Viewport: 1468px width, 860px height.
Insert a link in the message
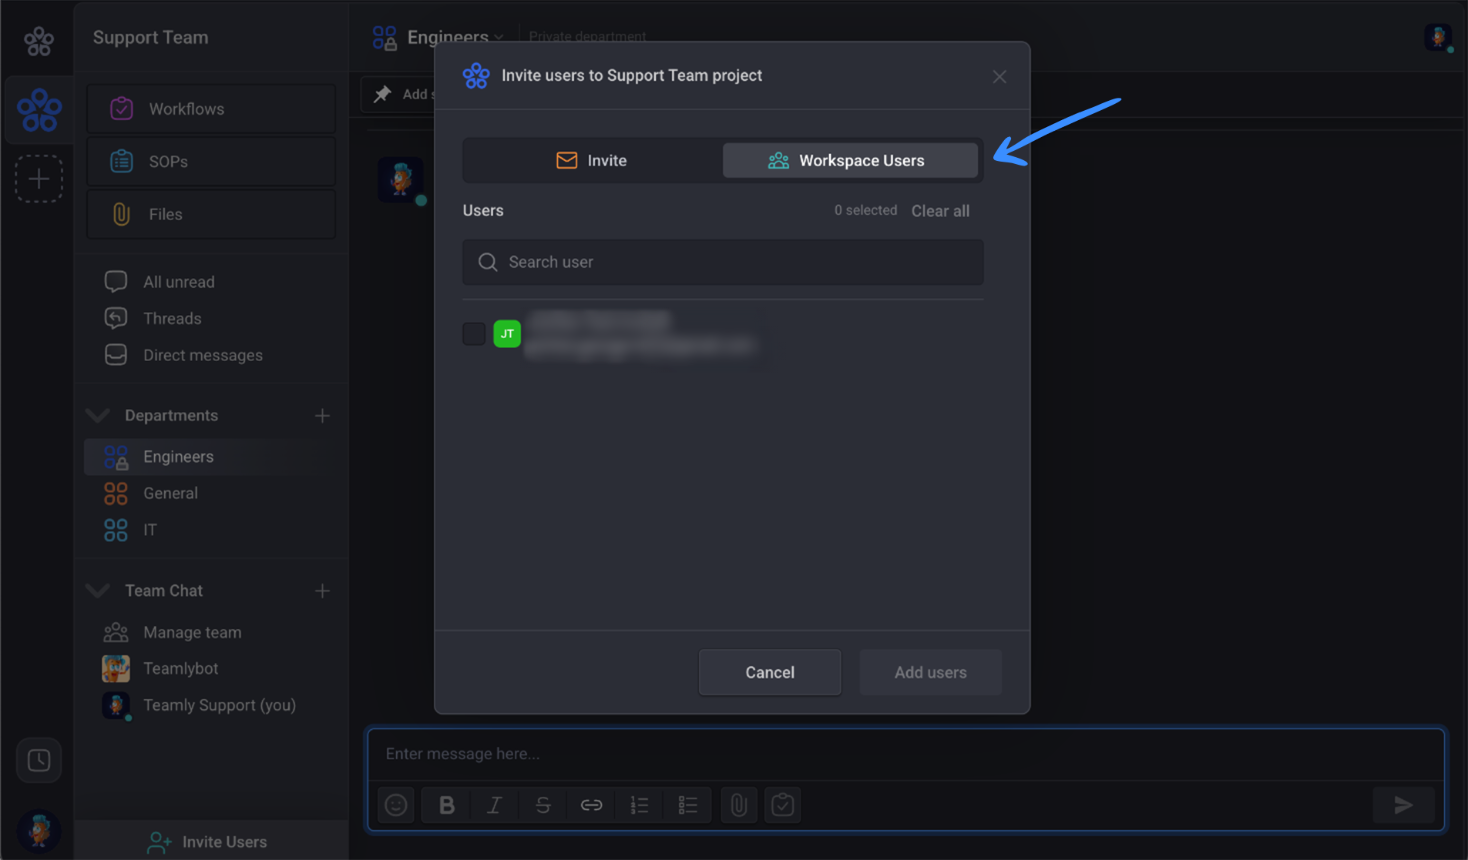[x=591, y=805]
